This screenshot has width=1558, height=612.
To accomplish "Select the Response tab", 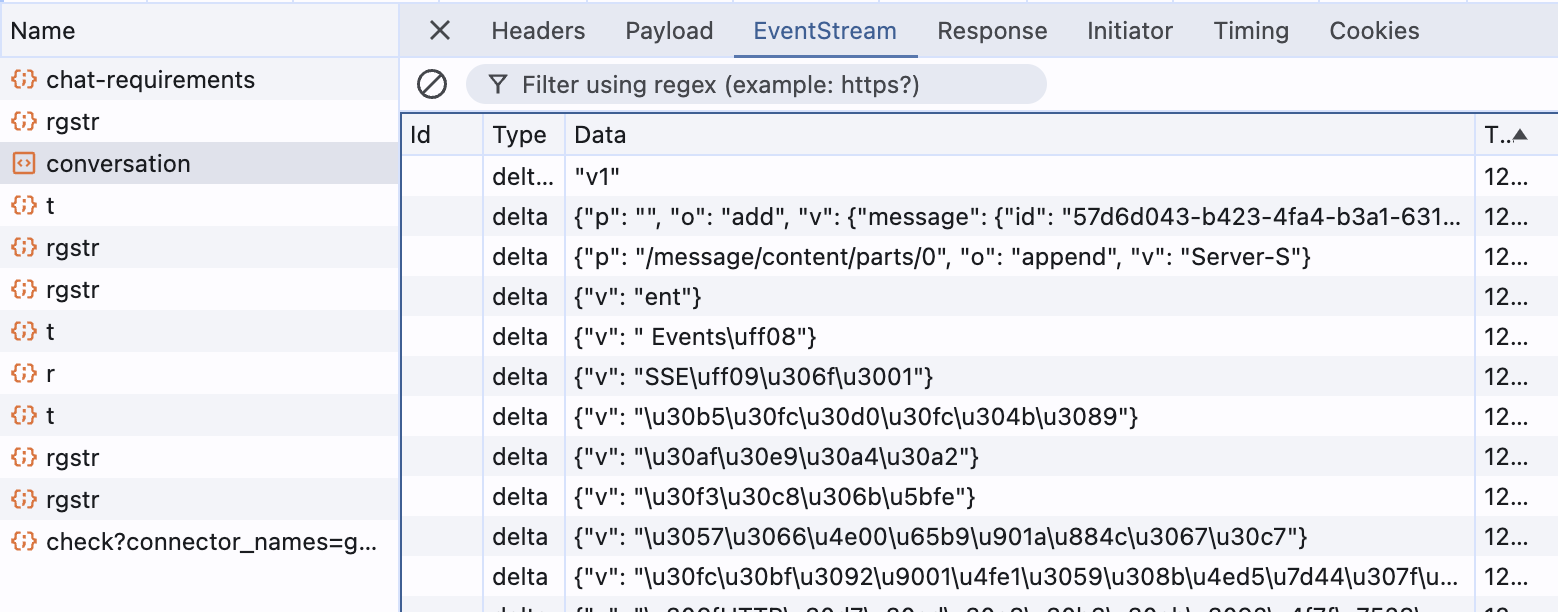I will click(992, 31).
